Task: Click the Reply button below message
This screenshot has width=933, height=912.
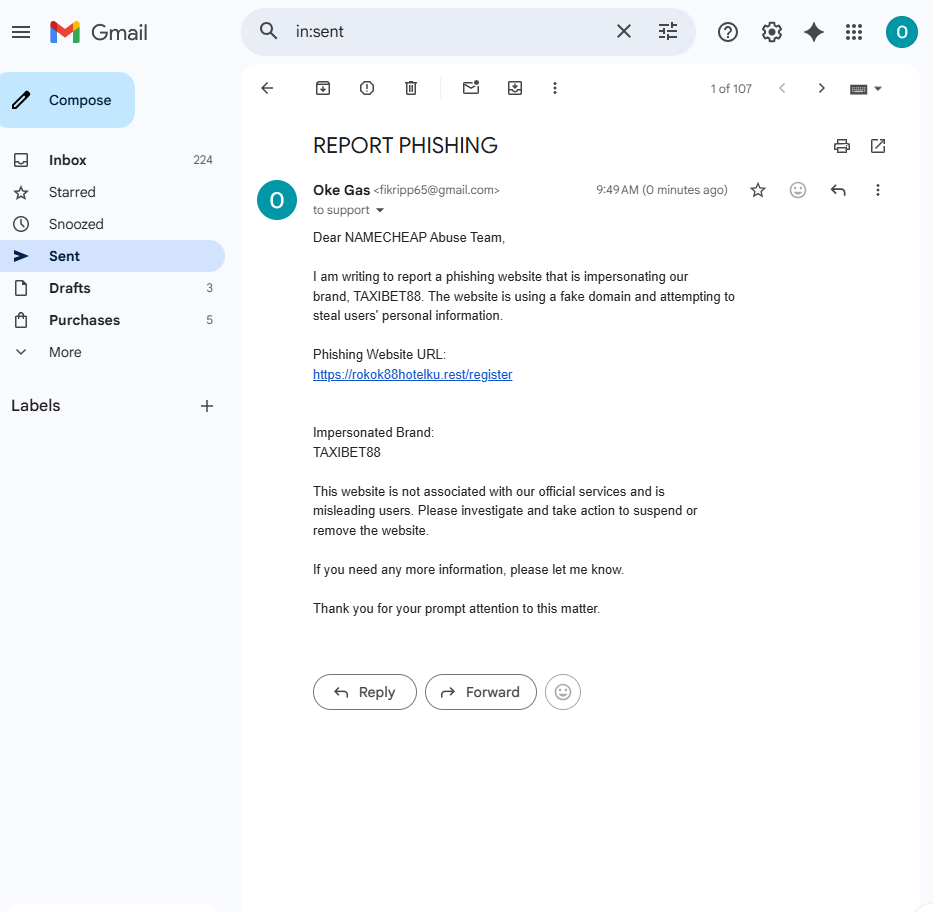Action: coord(365,692)
